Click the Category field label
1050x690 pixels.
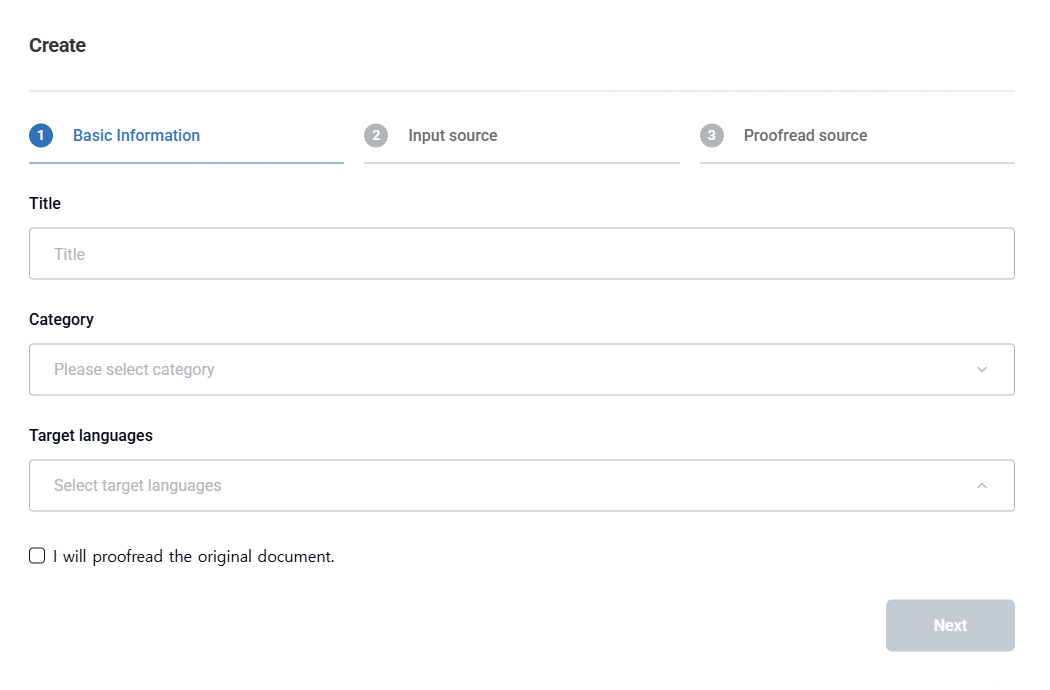[61, 320]
